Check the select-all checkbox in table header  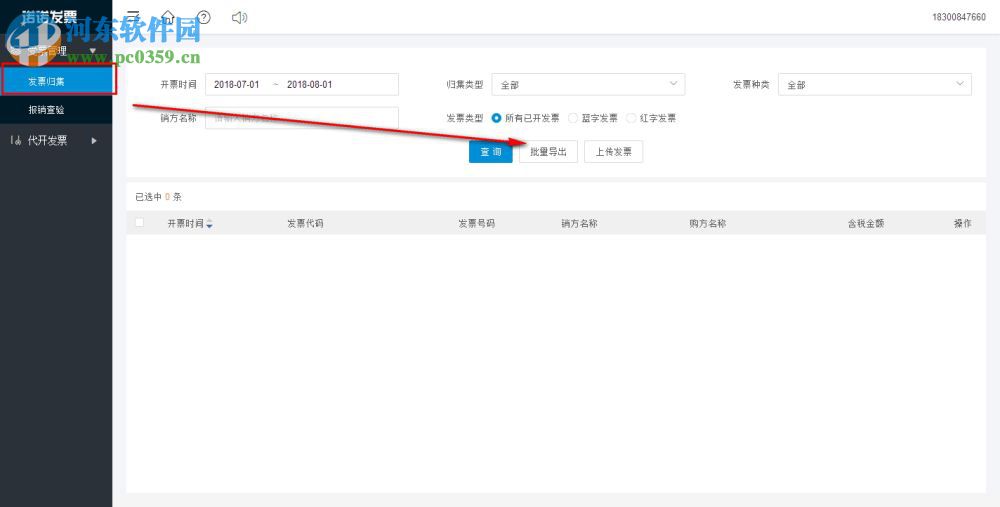(139, 223)
